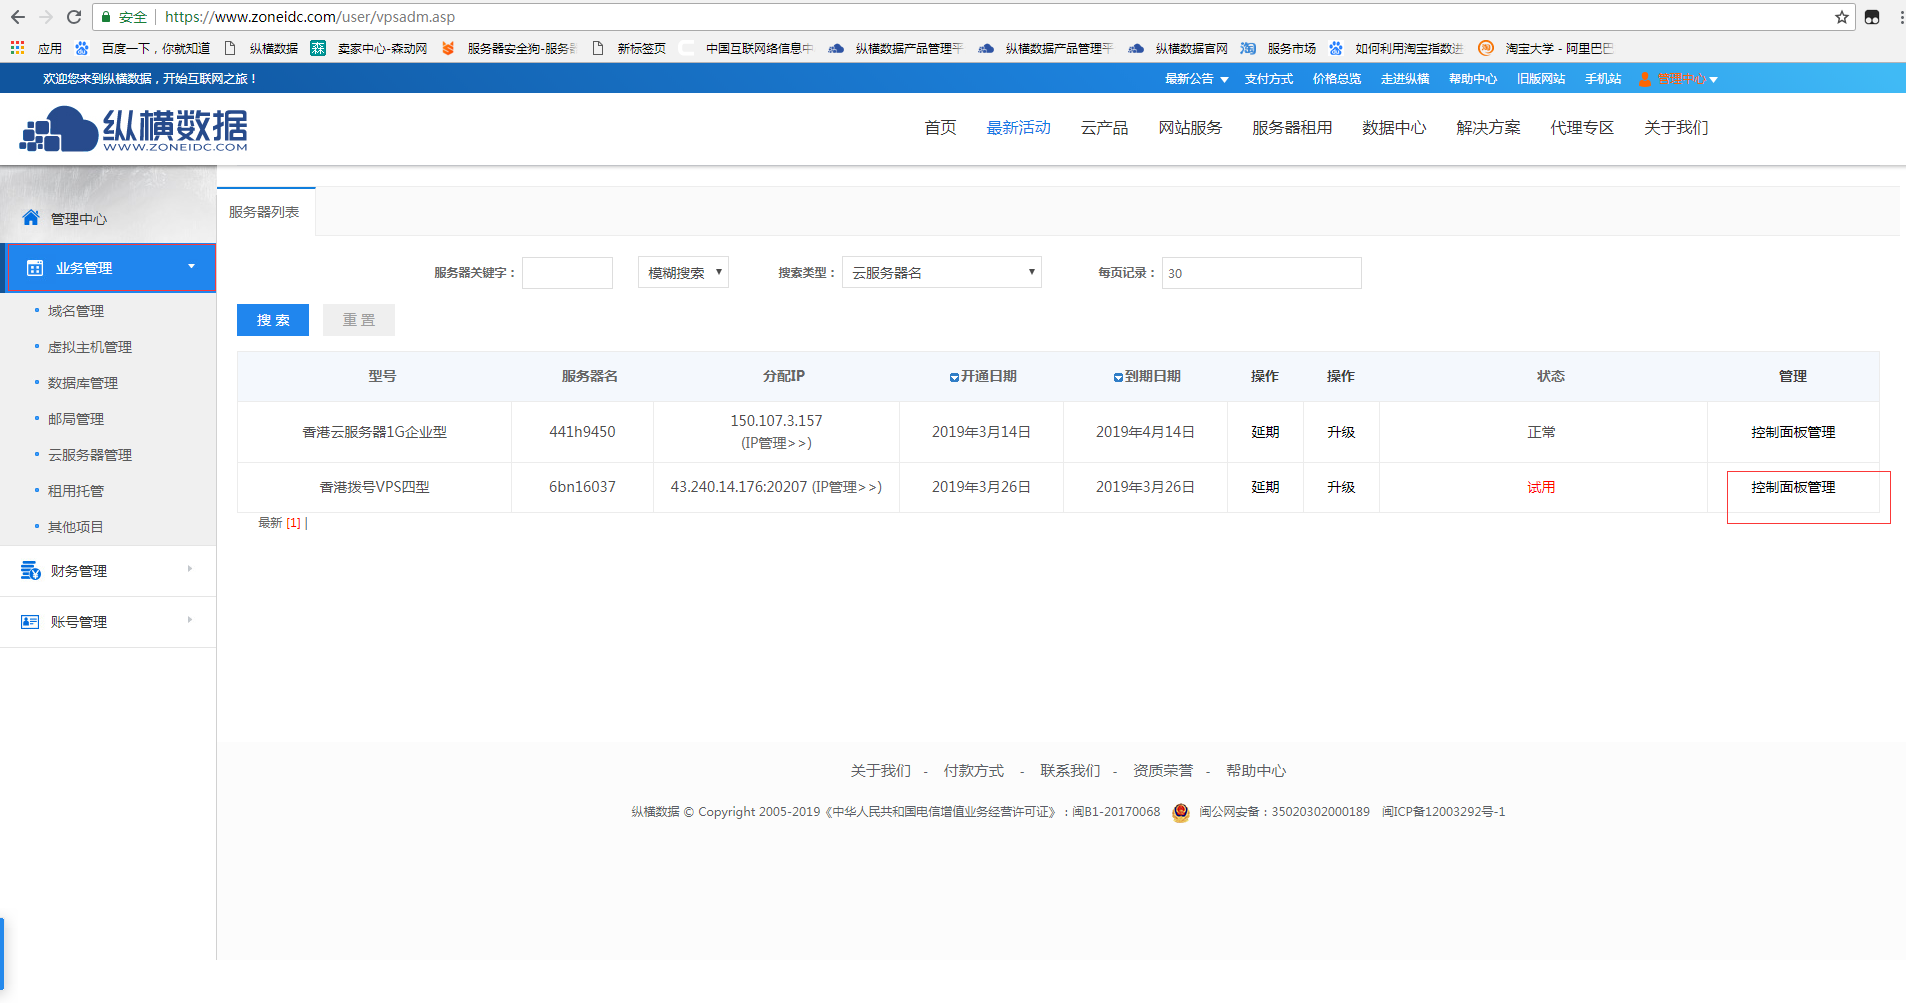Reload the page with the refresh icon
The width and height of the screenshot is (1906, 1003).
pyautogui.click(x=74, y=17)
